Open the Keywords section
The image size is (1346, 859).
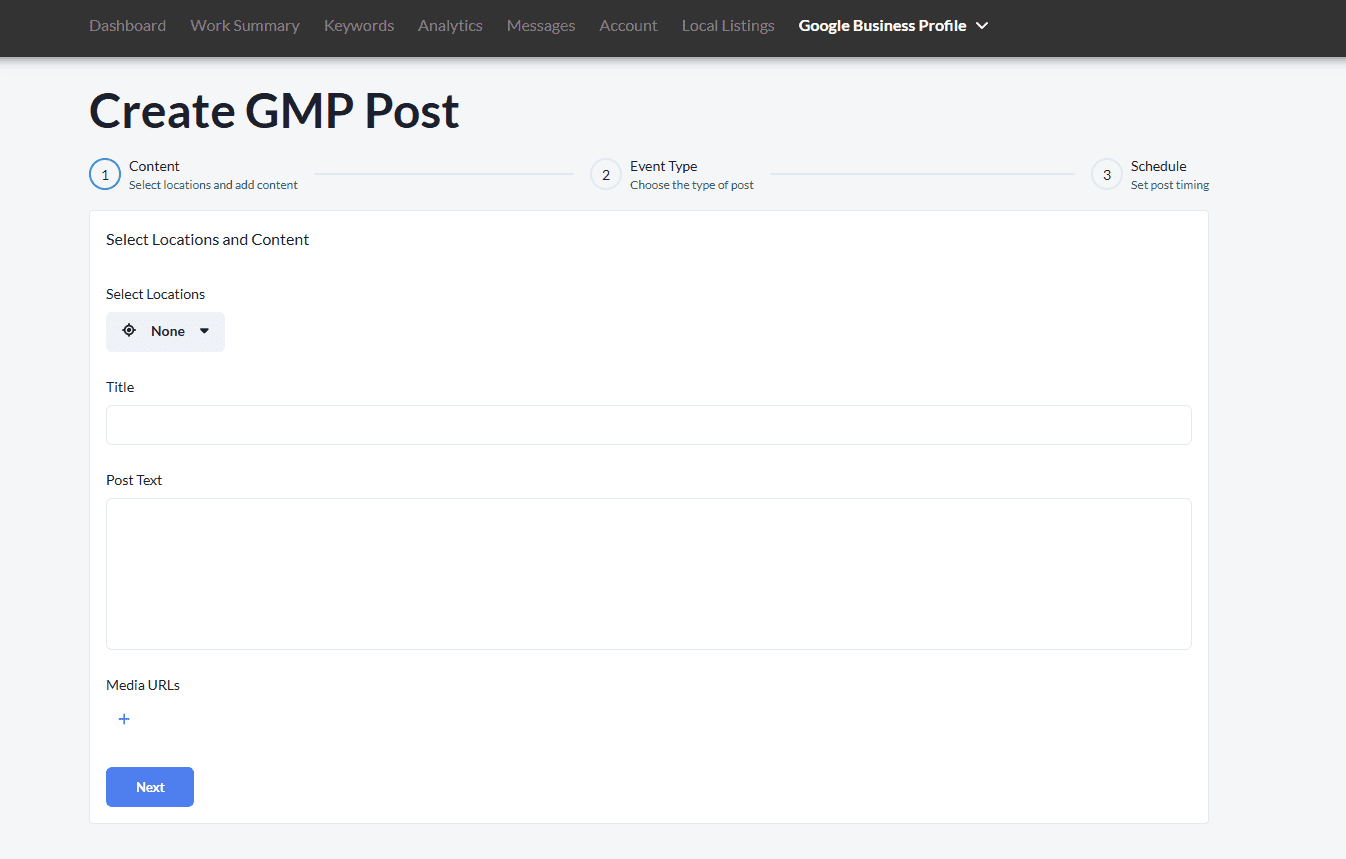pos(359,26)
